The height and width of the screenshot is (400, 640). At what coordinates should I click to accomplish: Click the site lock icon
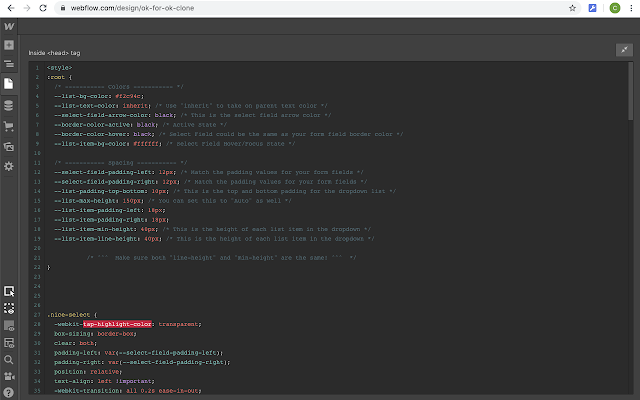[63, 8]
